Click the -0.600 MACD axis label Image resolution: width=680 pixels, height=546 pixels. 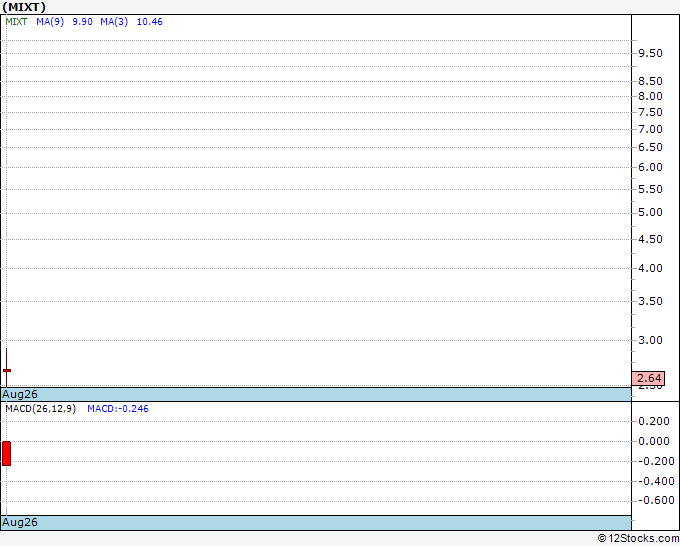pyautogui.click(x=656, y=500)
